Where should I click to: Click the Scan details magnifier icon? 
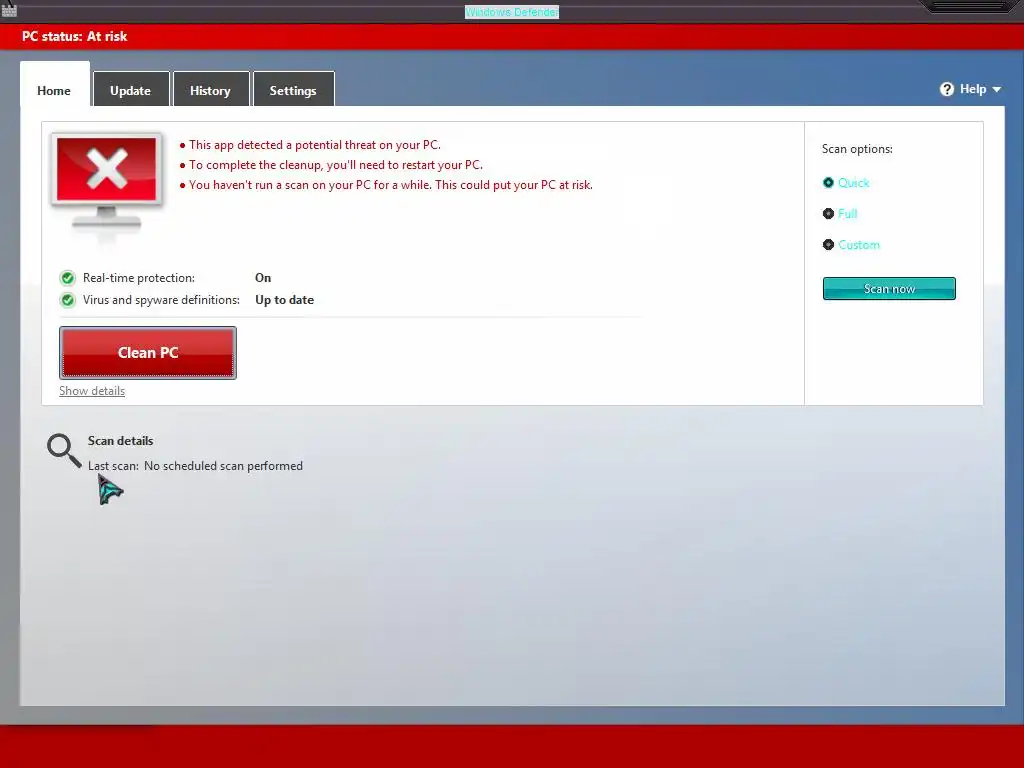pos(64,451)
